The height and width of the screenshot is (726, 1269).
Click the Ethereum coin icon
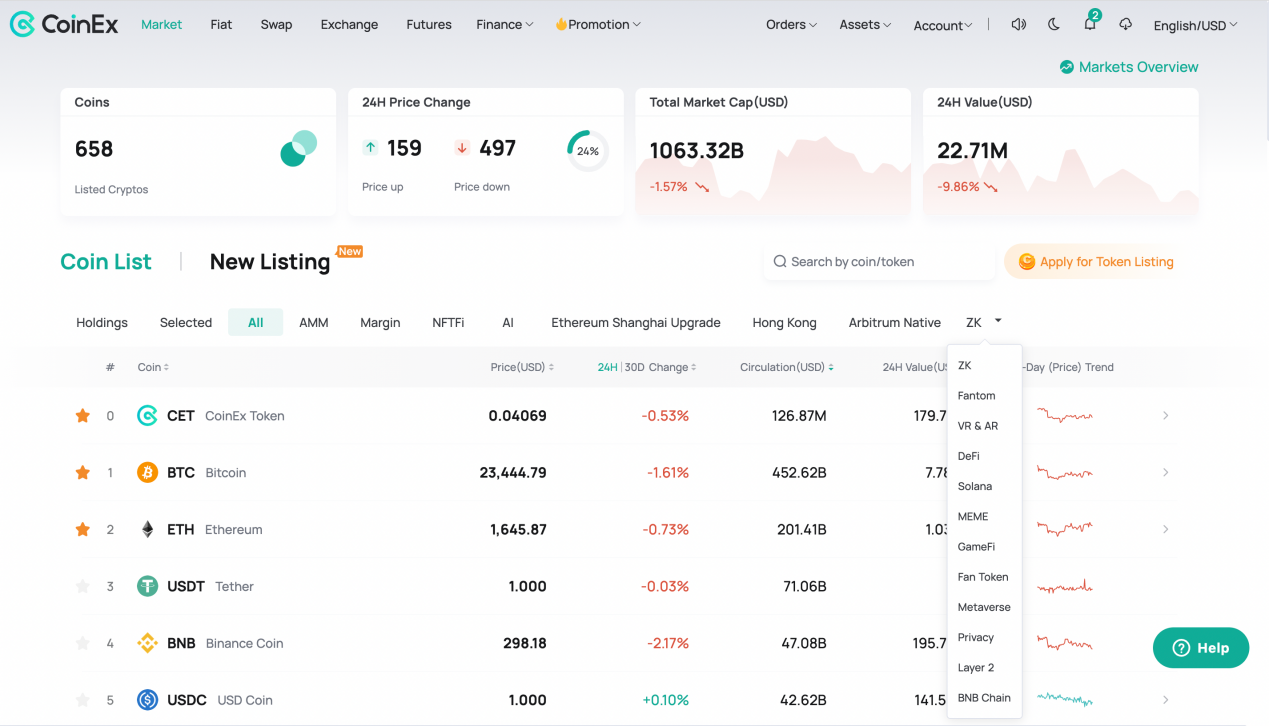(147, 530)
